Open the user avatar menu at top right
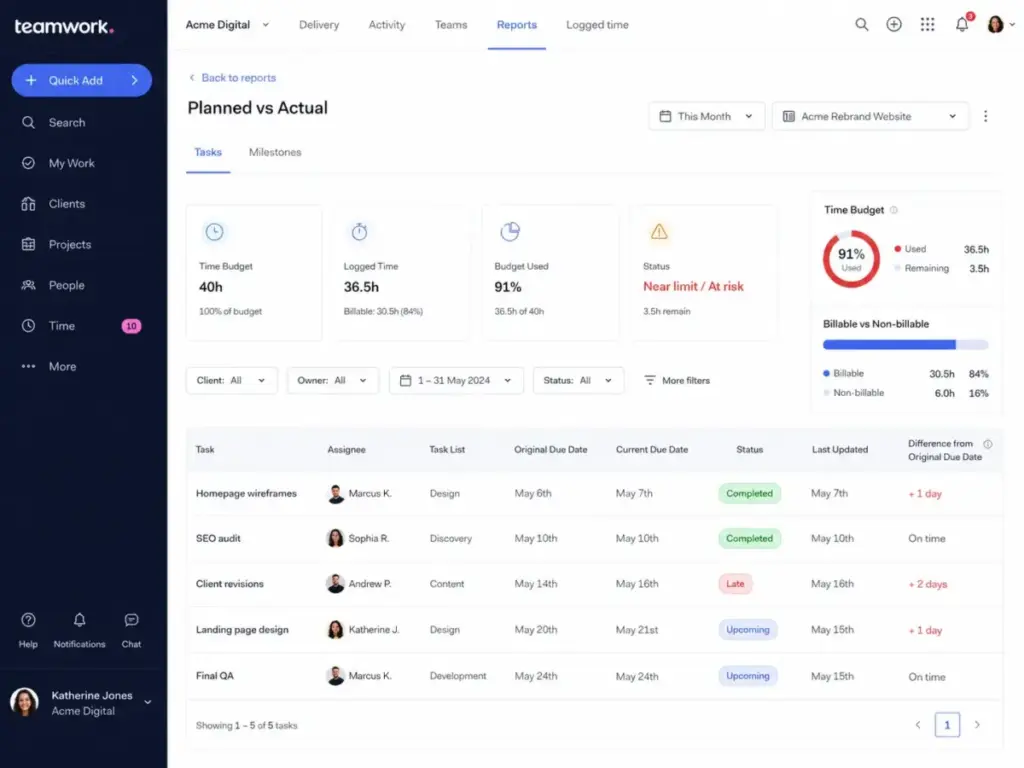Viewport: 1024px width, 768px height. pos(1000,25)
